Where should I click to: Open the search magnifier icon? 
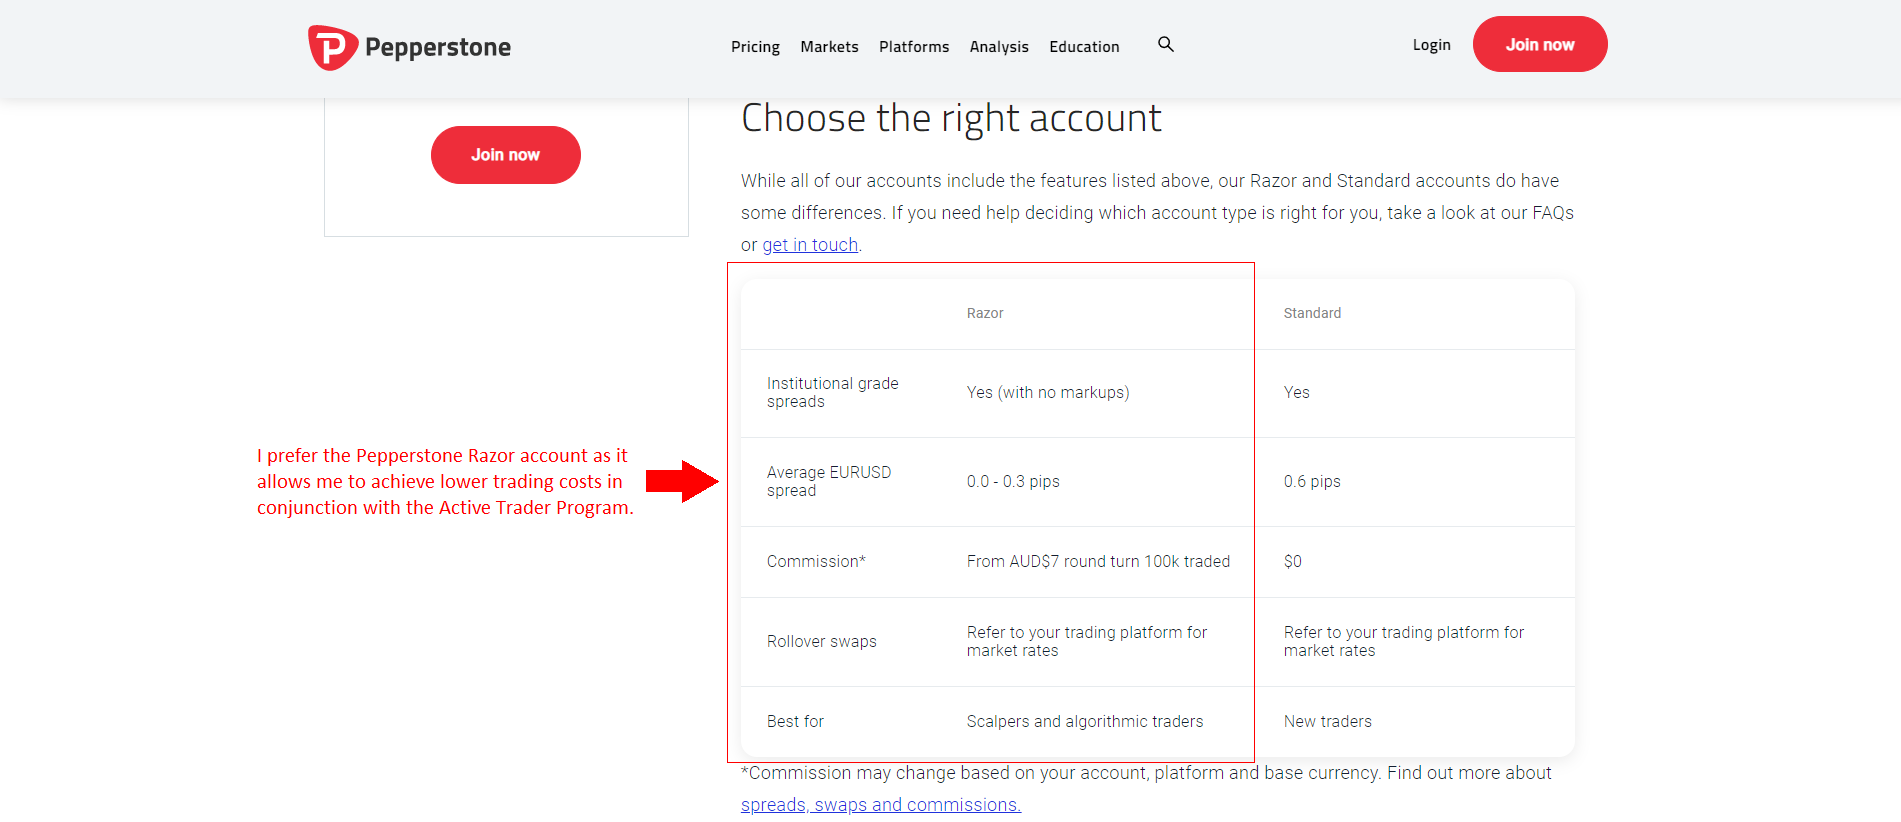pyautogui.click(x=1166, y=45)
